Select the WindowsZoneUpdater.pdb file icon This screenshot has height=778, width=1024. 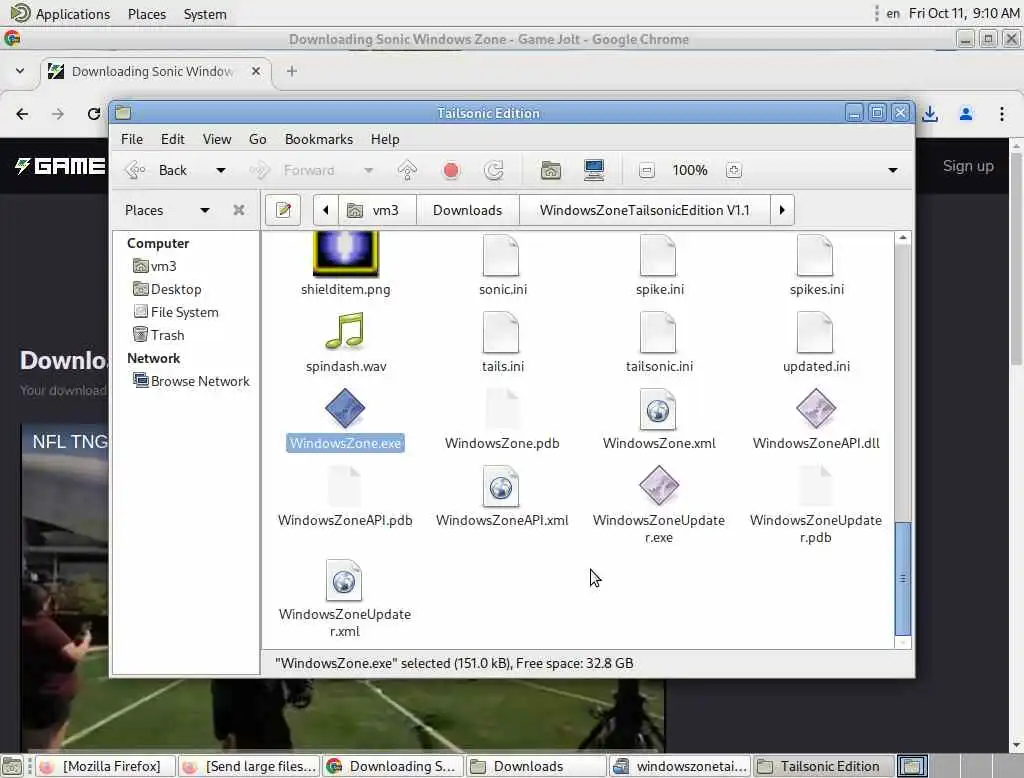(815, 486)
